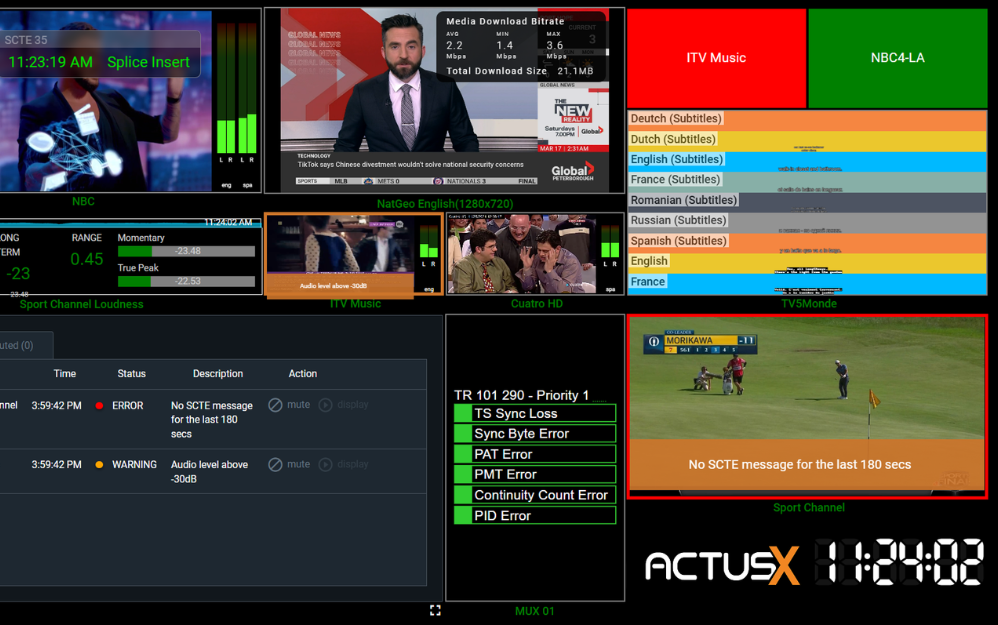Click the SCTE 35 Splice Insert overlay
This screenshot has height=625, width=998.
click(100, 54)
